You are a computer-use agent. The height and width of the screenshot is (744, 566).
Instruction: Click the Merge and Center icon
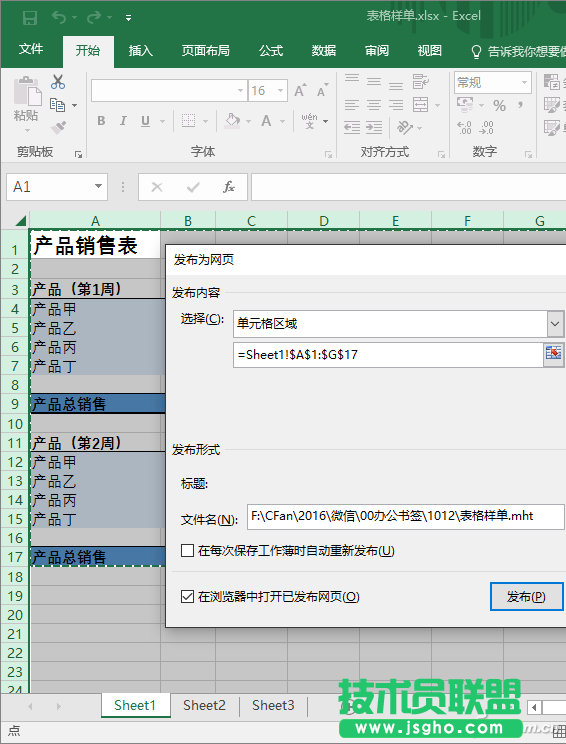coord(420,104)
